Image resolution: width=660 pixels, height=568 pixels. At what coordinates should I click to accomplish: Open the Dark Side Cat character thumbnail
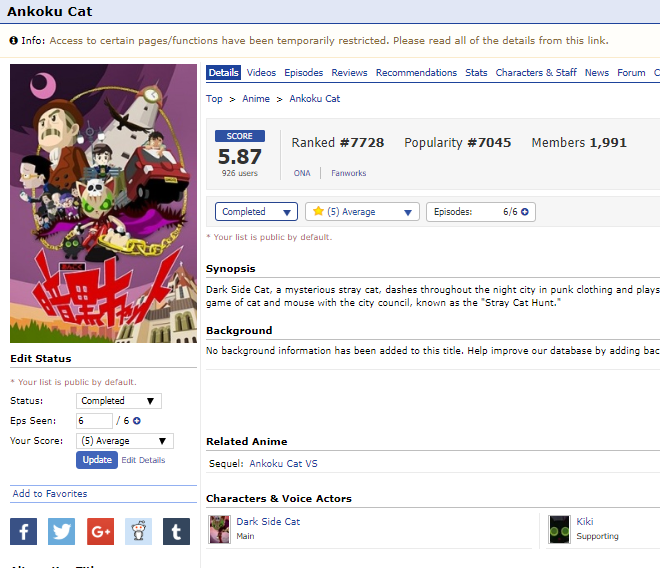[x=220, y=529]
